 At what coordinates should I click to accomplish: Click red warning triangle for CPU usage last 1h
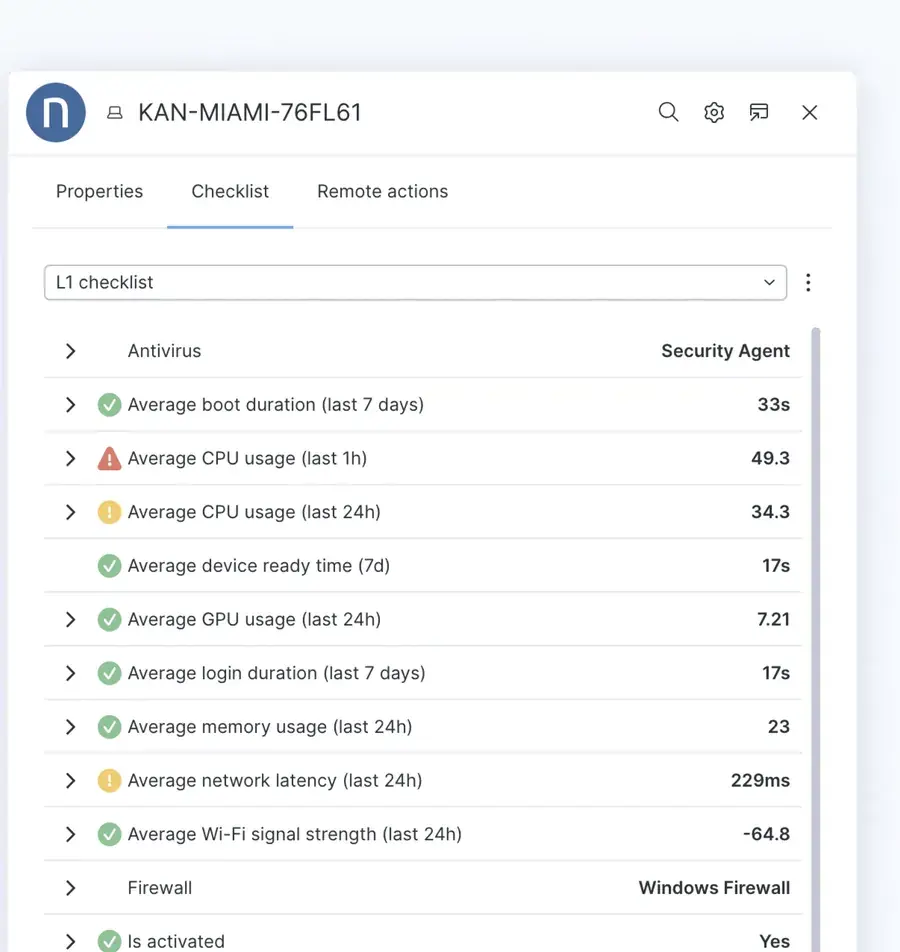point(109,458)
